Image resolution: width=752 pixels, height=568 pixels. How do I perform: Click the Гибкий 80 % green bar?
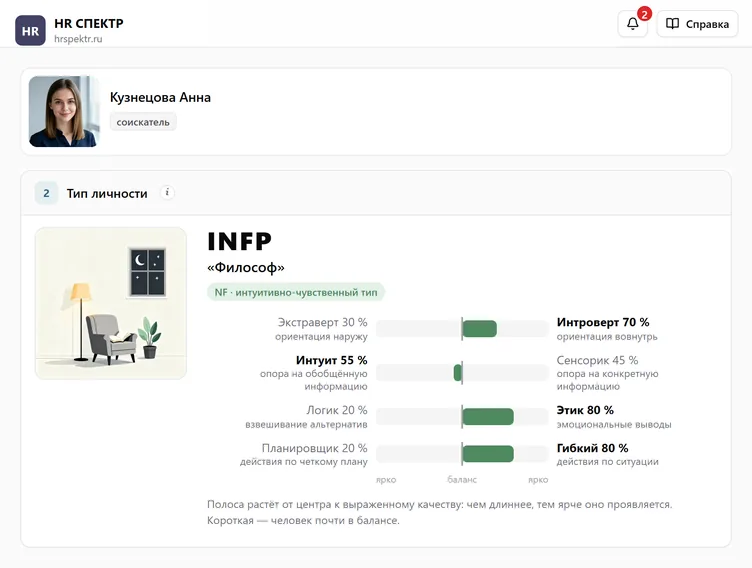coord(488,454)
